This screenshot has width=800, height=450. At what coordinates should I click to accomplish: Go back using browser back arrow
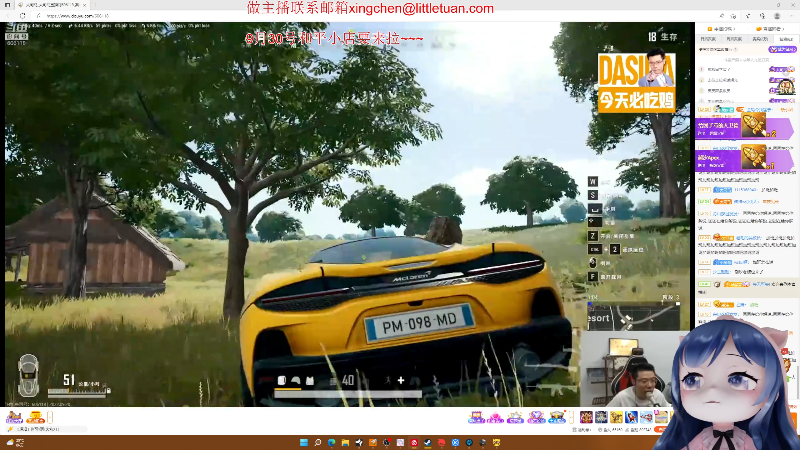tap(8, 16)
